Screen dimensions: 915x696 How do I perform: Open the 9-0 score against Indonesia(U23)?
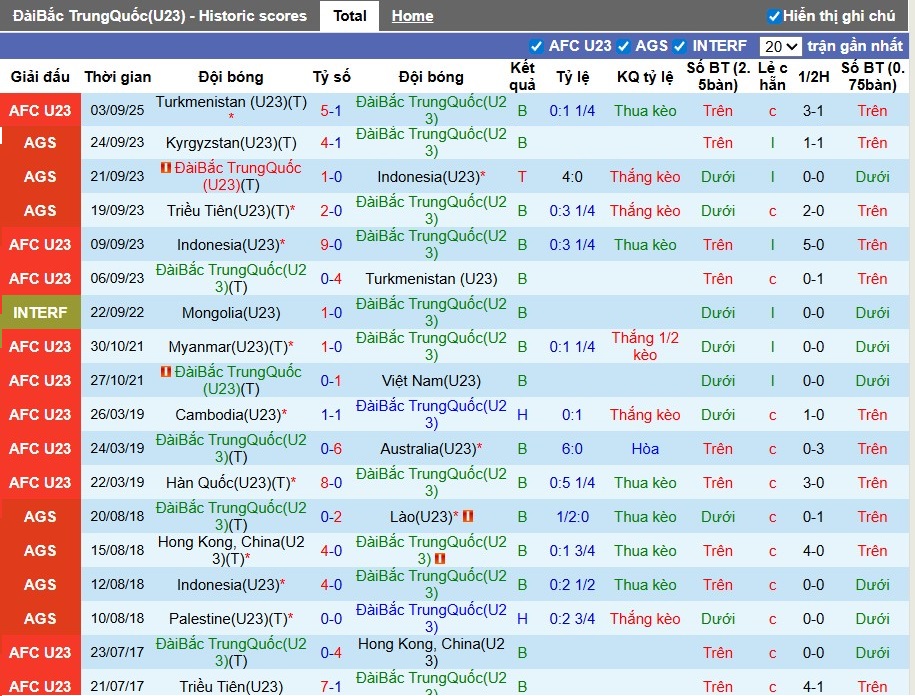pyautogui.click(x=331, y=245)
